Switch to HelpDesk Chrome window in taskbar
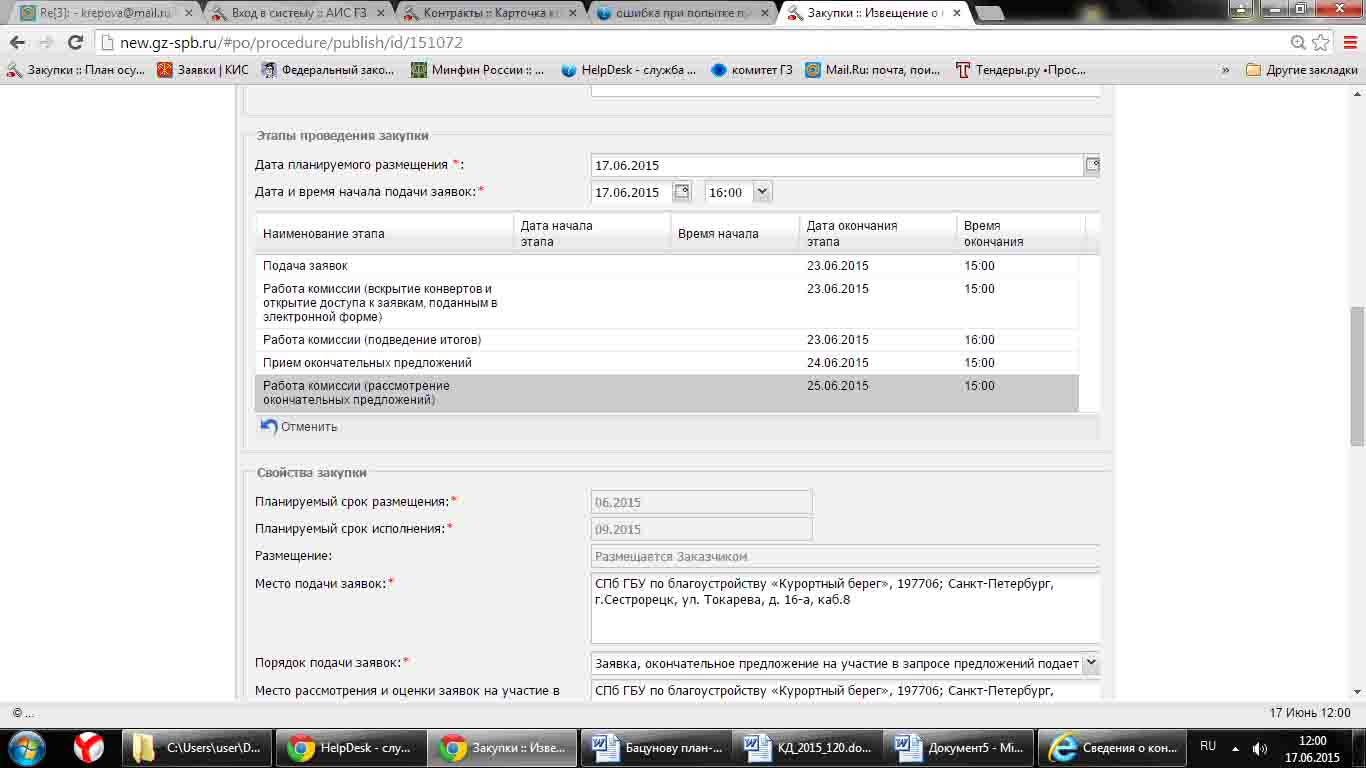 pos(349,747)
